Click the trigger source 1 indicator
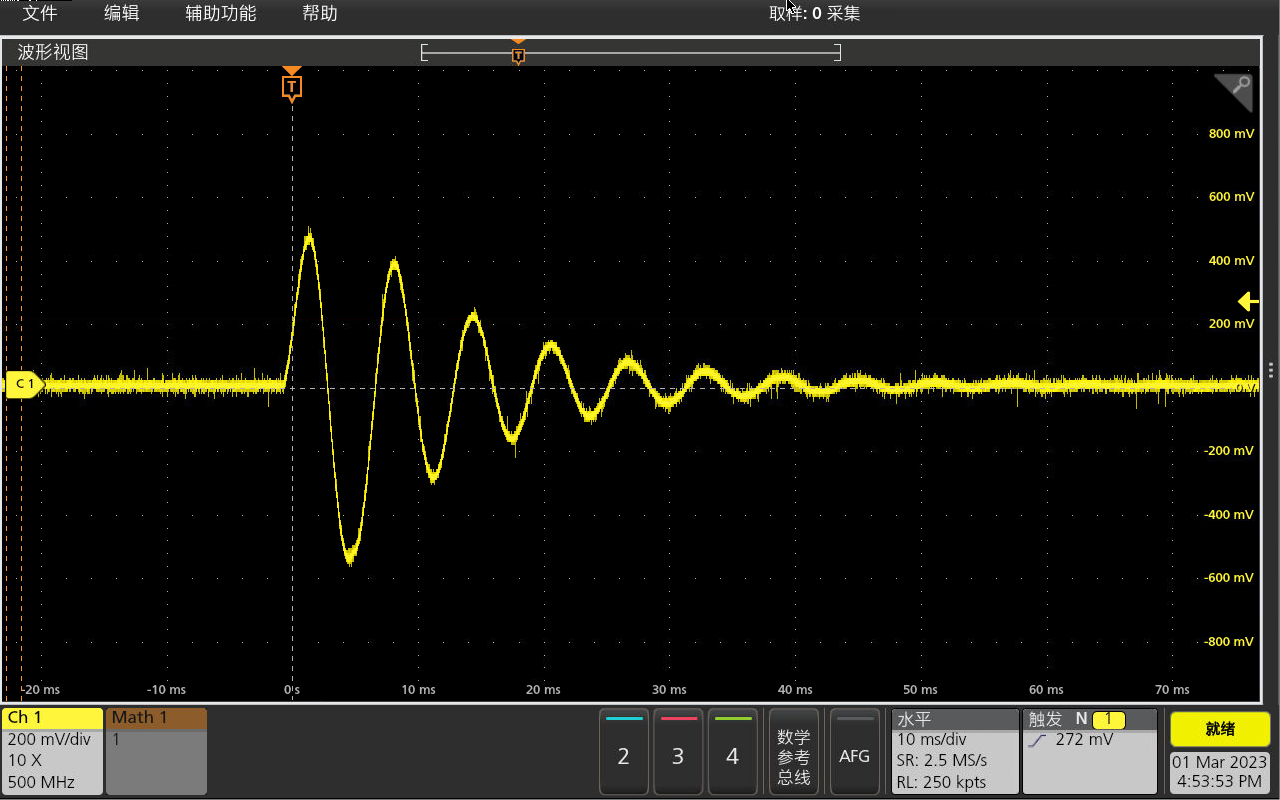Image resolution: width=1280 pixels, height=800 pixels. (1108, 719)
